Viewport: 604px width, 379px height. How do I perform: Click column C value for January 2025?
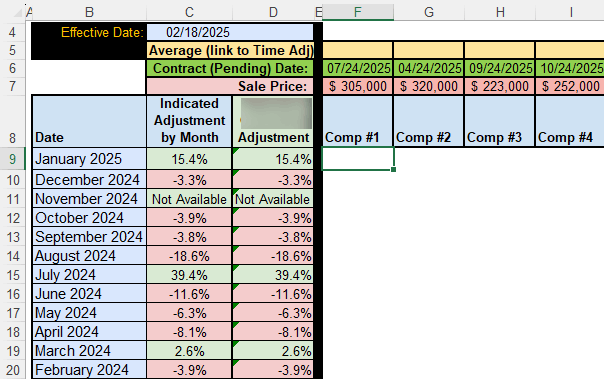pyautogui.click(x=189, y=159)
